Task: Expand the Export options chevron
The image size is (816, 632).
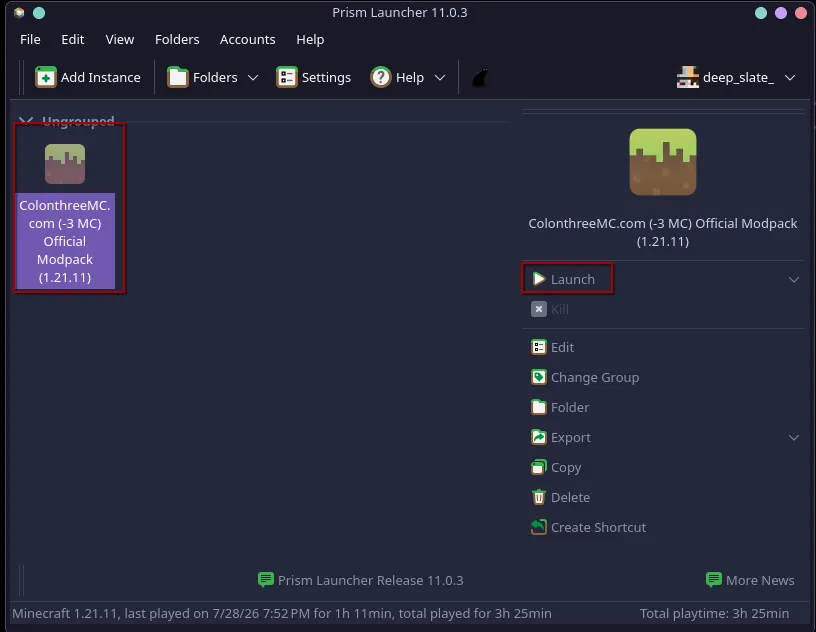Action: [x=794, y=437]
